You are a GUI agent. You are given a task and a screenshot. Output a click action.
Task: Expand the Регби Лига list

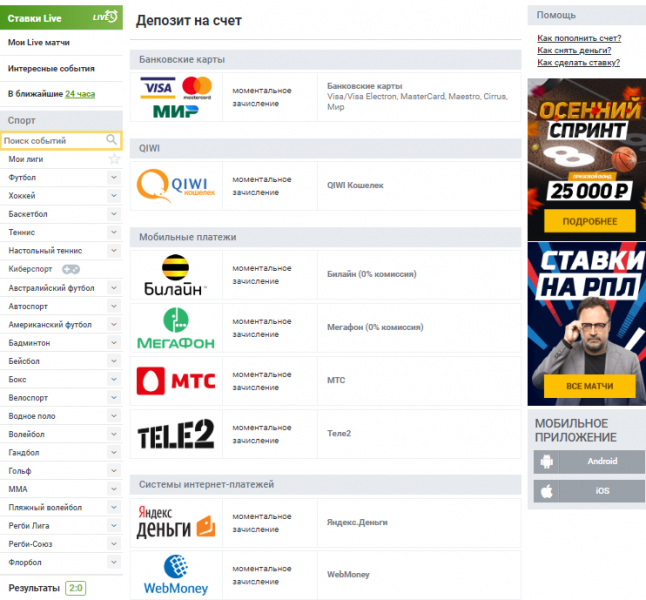pos(114,525)
